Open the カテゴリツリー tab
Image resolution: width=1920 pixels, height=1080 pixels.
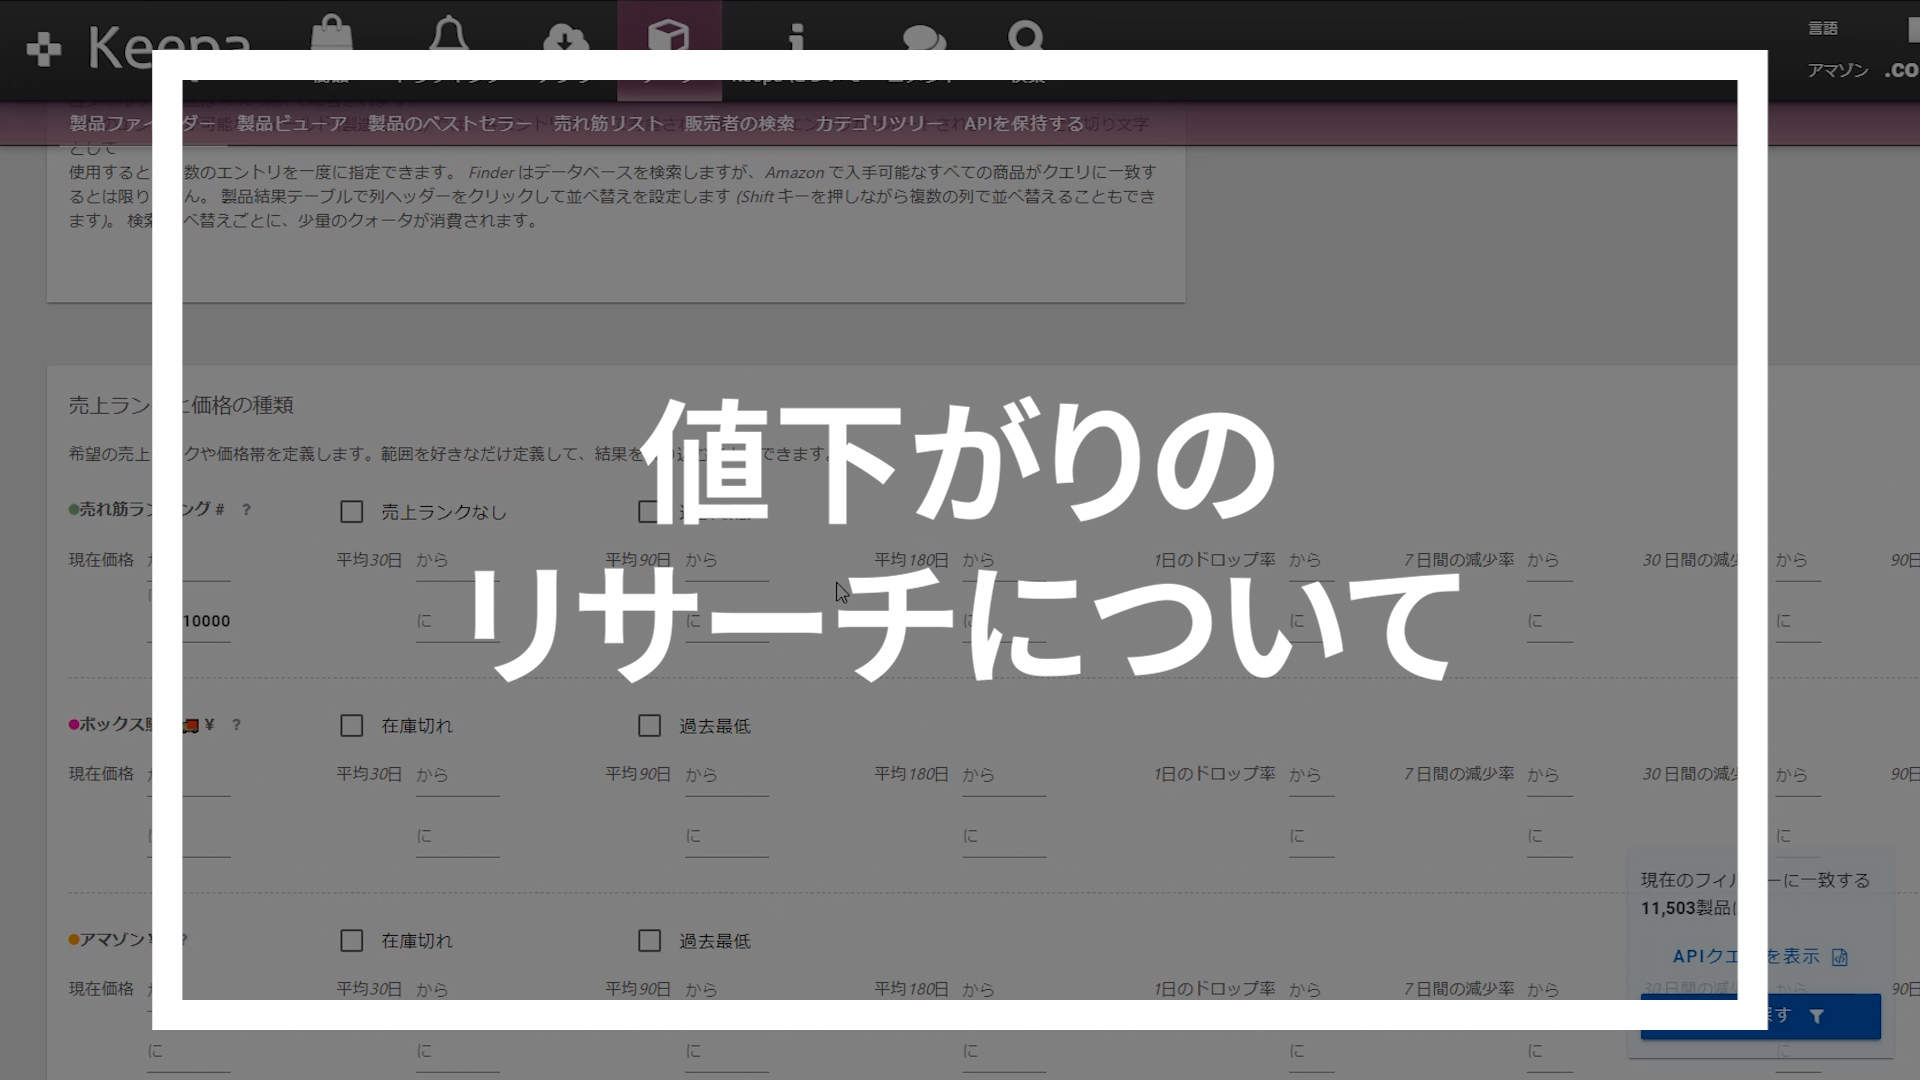(x=879, y=124)
